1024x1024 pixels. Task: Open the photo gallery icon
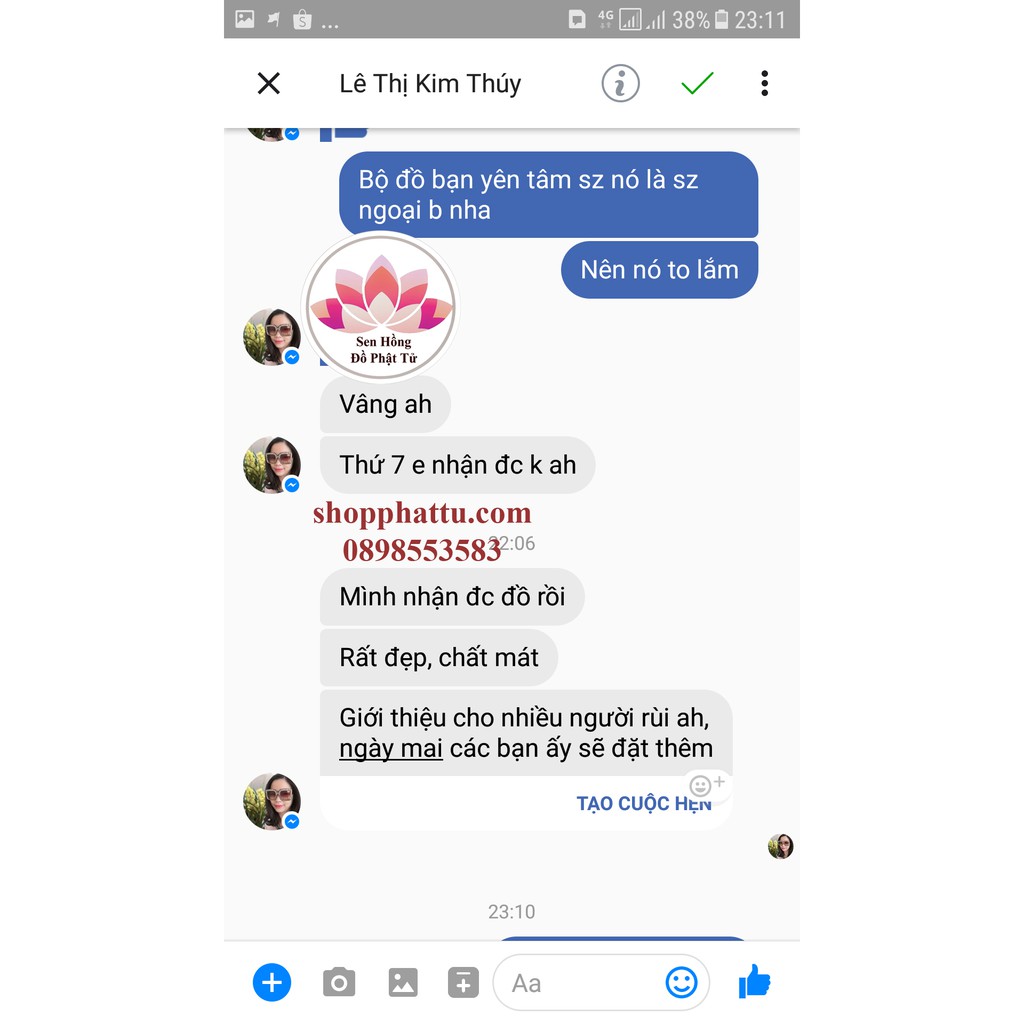pyautogui.click(x=403, y=982)
